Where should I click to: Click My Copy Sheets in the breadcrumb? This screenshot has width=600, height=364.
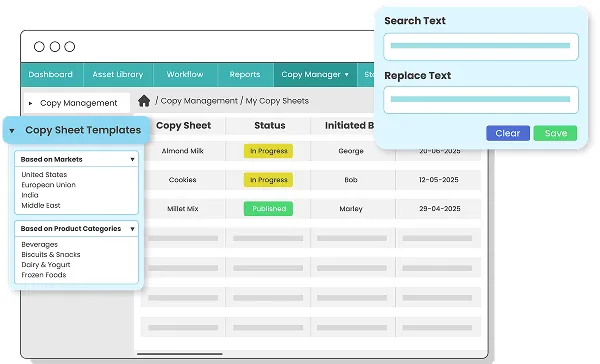coord(277,101)
